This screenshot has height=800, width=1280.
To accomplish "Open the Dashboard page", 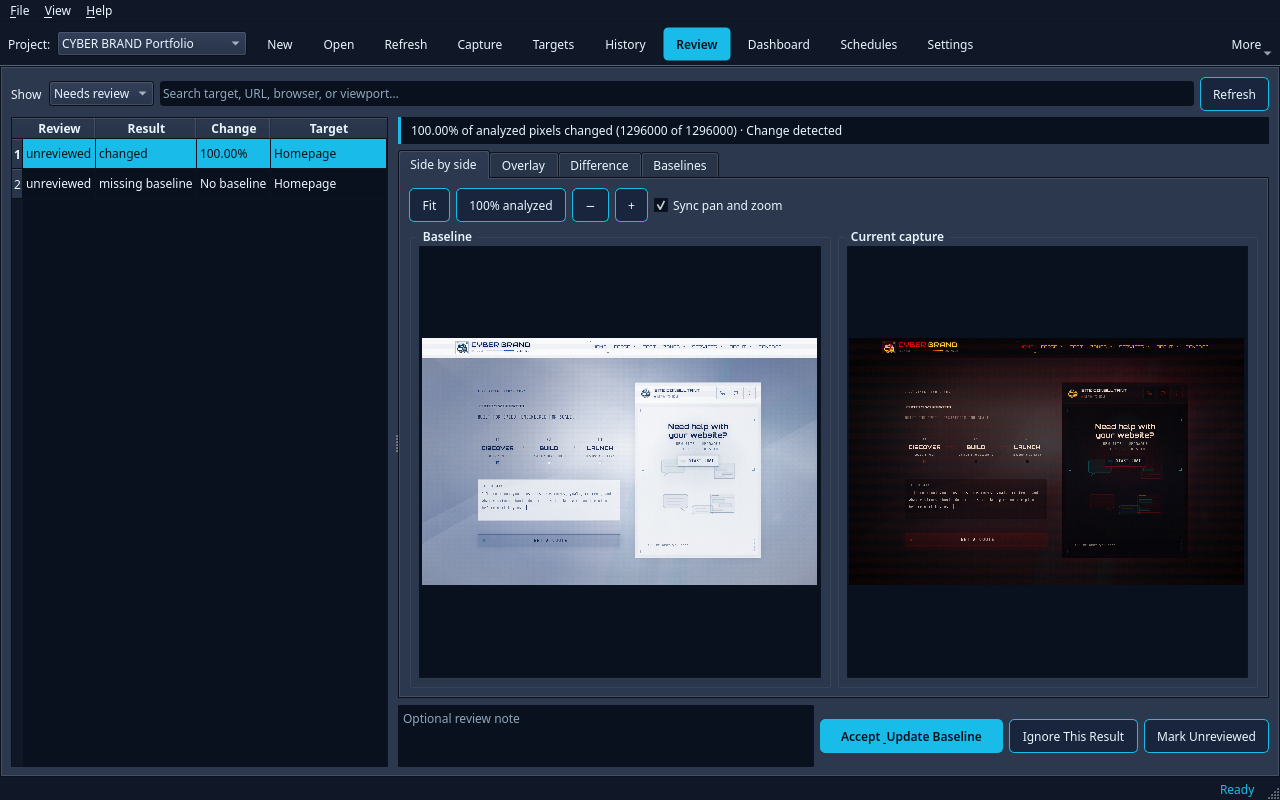I will point(779,44).
